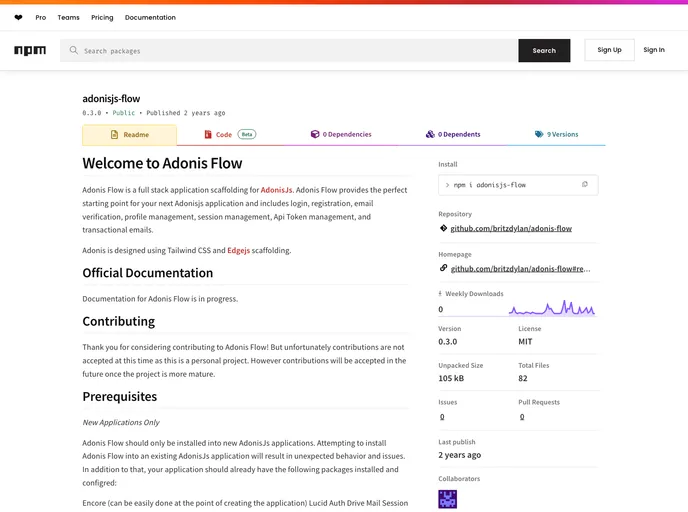This screenshot has width=688, height=512.
Task: Click the Welcome to Adonis Flow heading
Action: [x=162, y=163]
